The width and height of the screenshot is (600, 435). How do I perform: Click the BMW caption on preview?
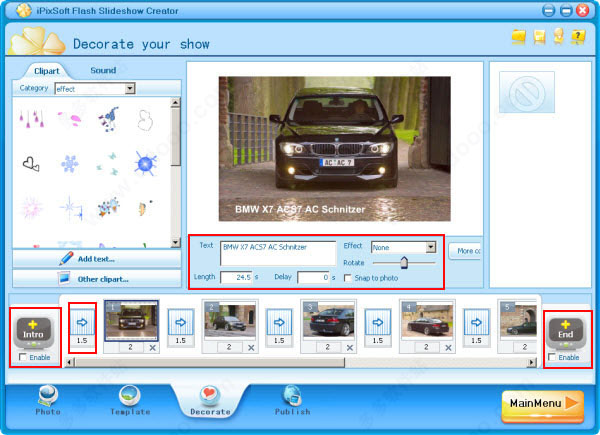pos(300,209)
